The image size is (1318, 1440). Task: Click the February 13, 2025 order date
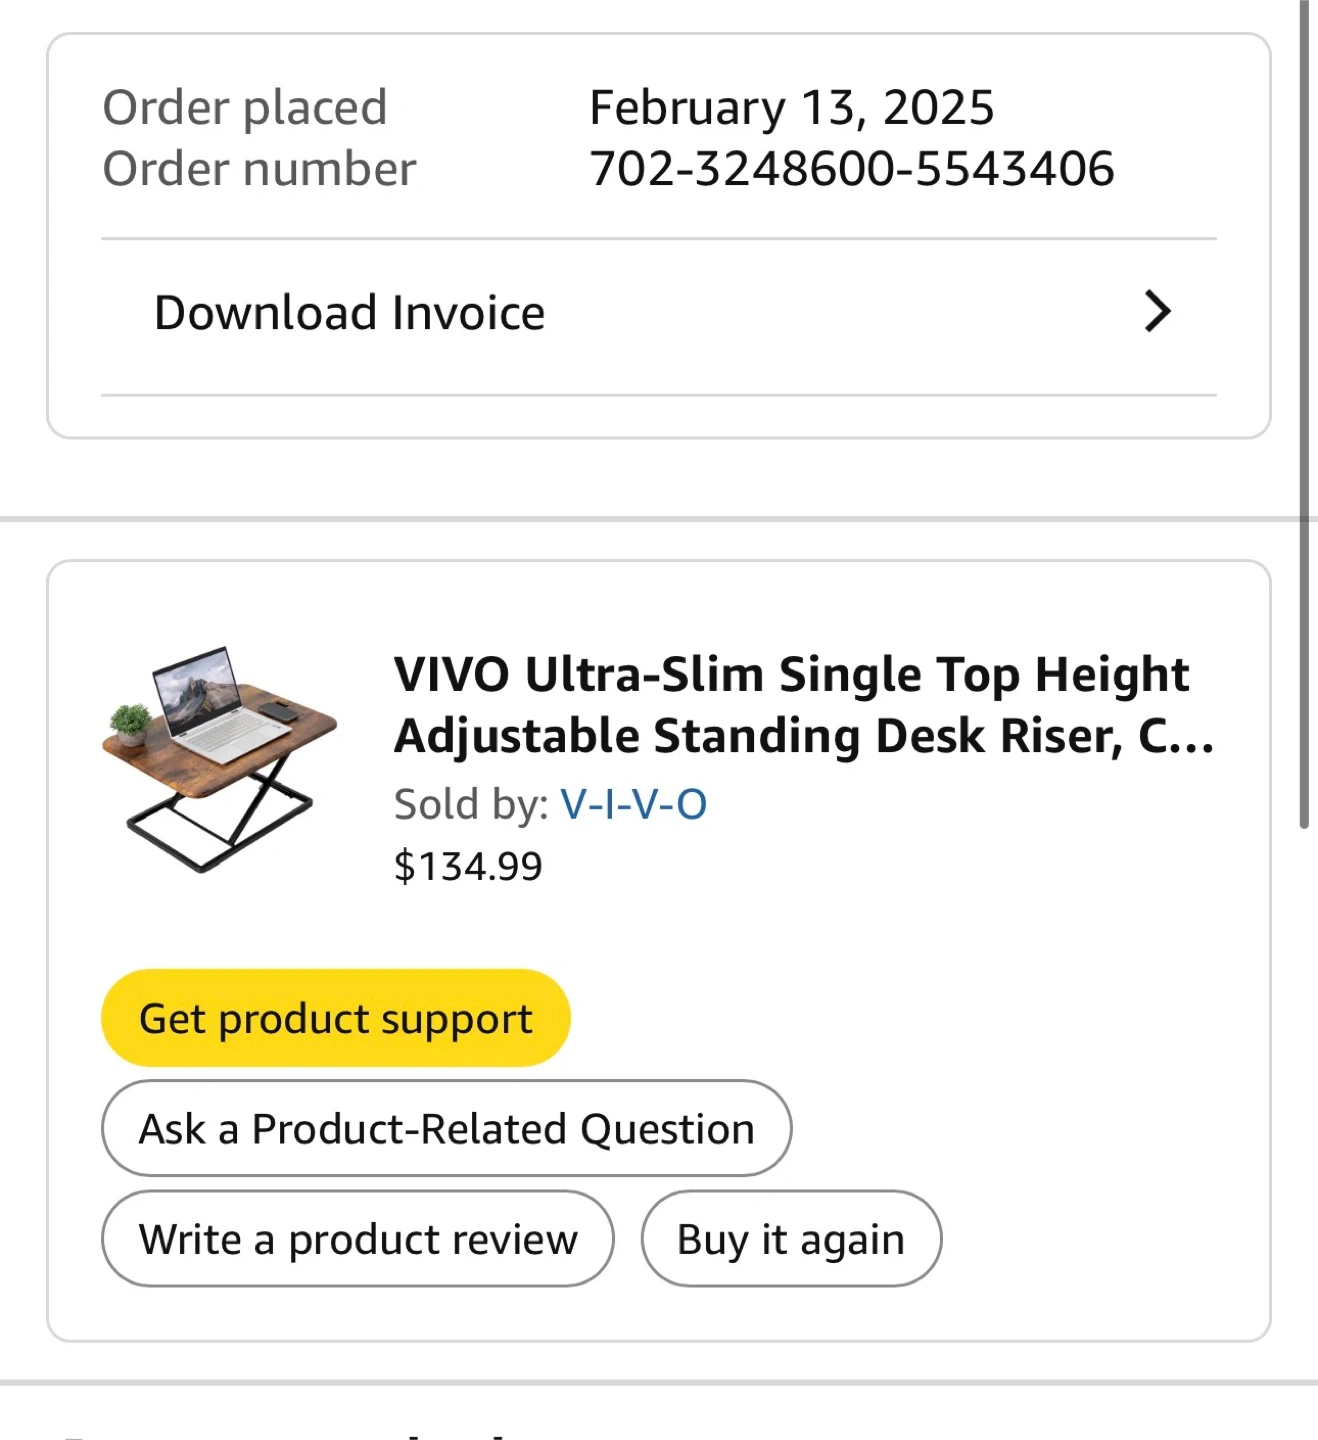pos(792,108)
